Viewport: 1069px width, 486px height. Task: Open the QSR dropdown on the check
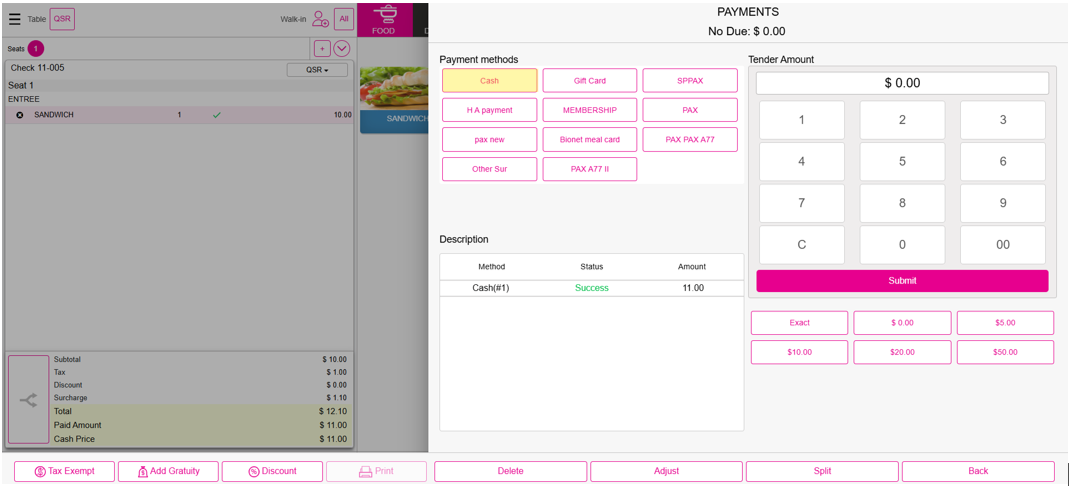[x=317, y=70]
